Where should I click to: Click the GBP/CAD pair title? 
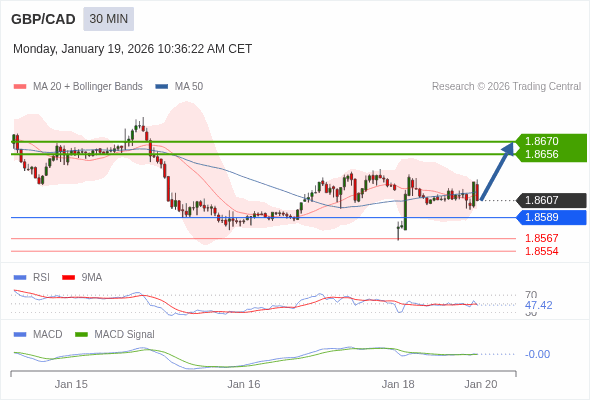(x=43, y=19)
